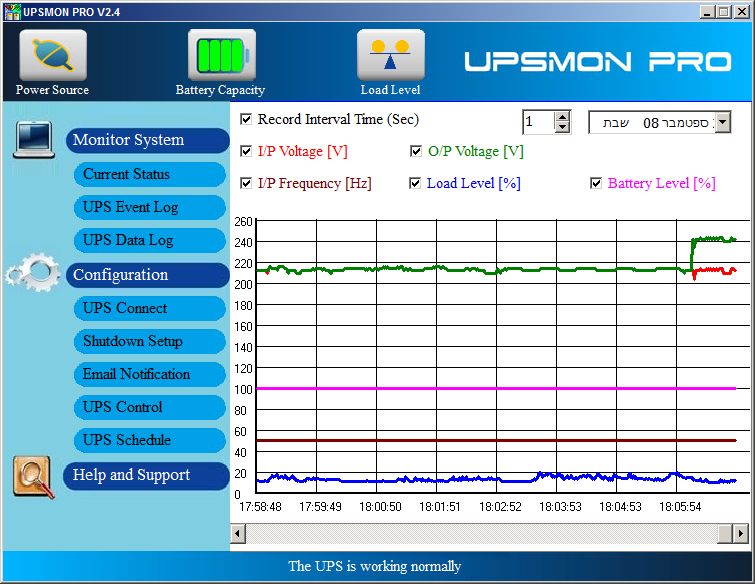Click chart scrollbar left arrow

point(237,533)
